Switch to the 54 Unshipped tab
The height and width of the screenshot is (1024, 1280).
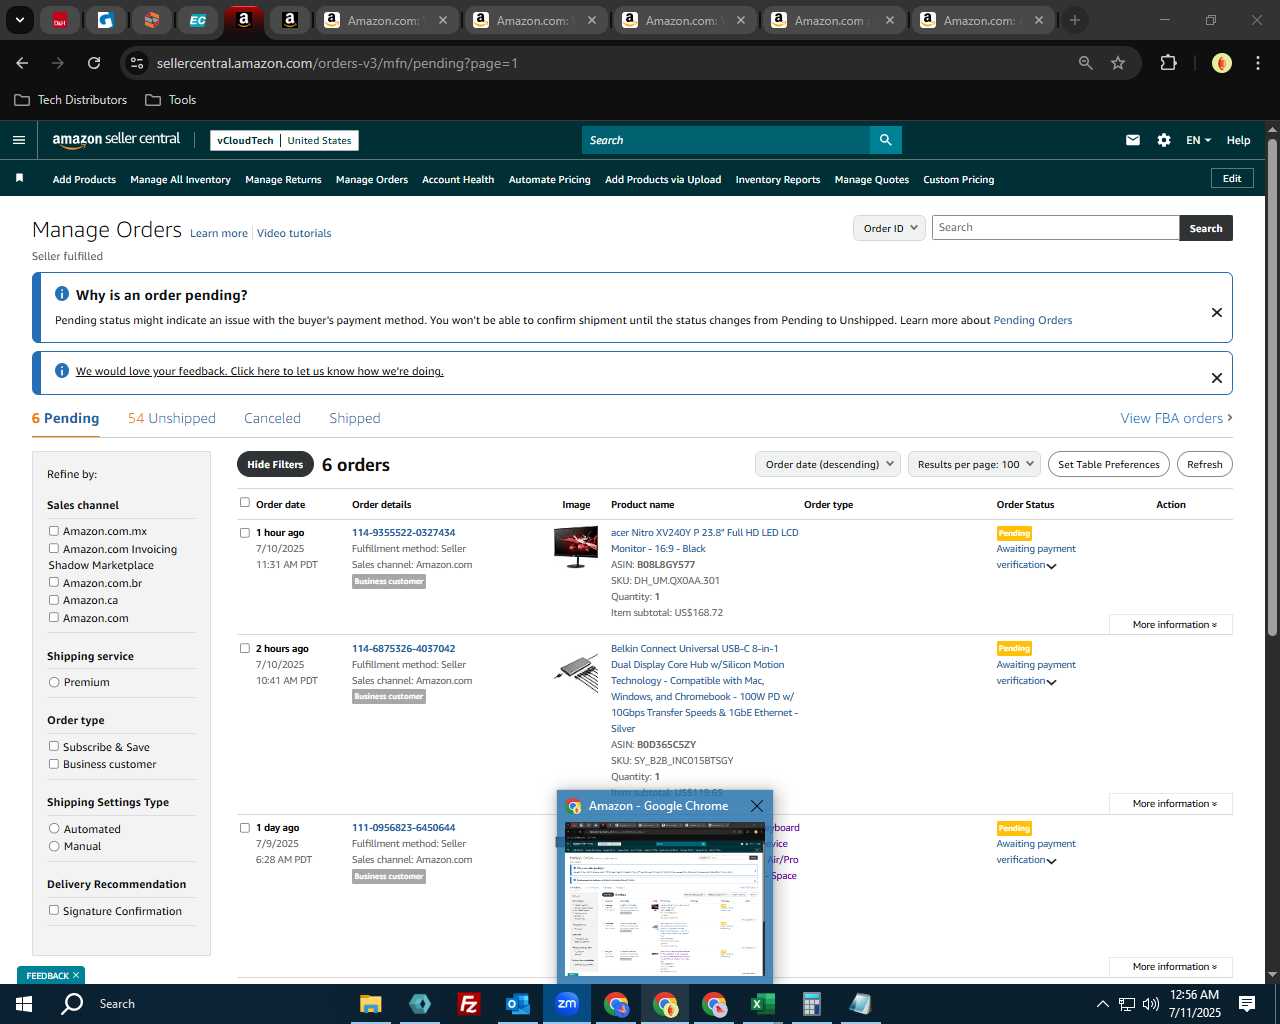(x=172, y=418)
